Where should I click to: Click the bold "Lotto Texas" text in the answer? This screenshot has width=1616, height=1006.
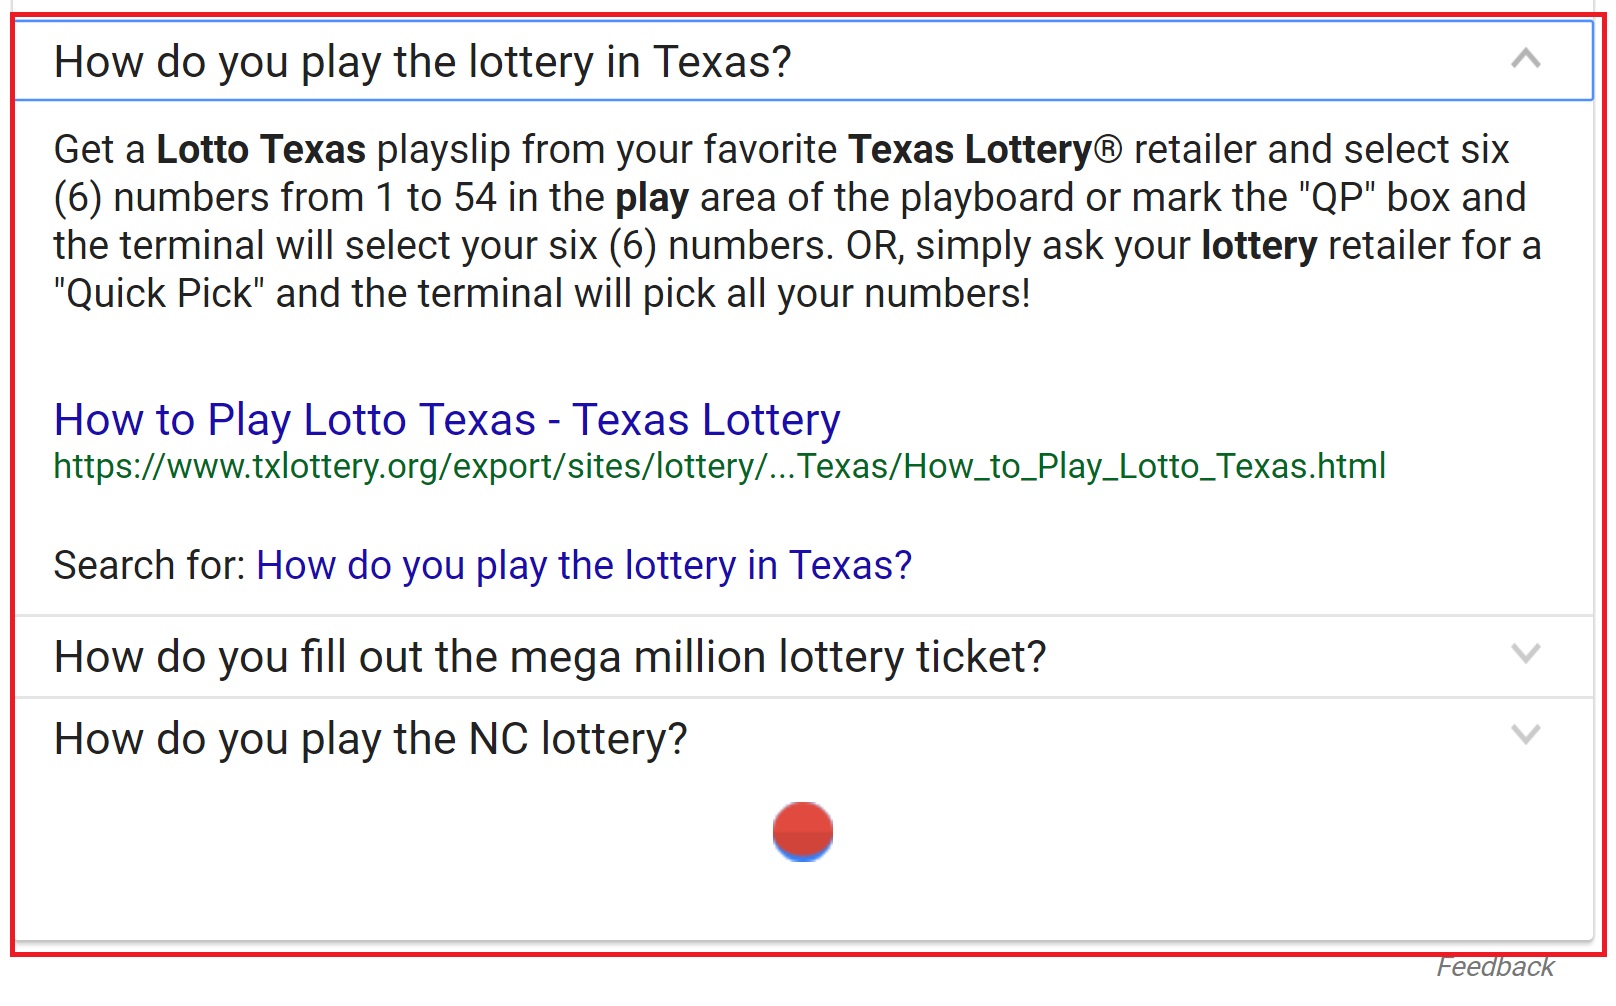click(x=262, y=150)
